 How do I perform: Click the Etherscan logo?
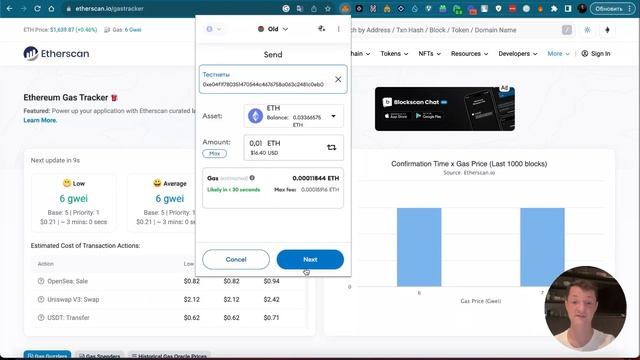[56, 53]
